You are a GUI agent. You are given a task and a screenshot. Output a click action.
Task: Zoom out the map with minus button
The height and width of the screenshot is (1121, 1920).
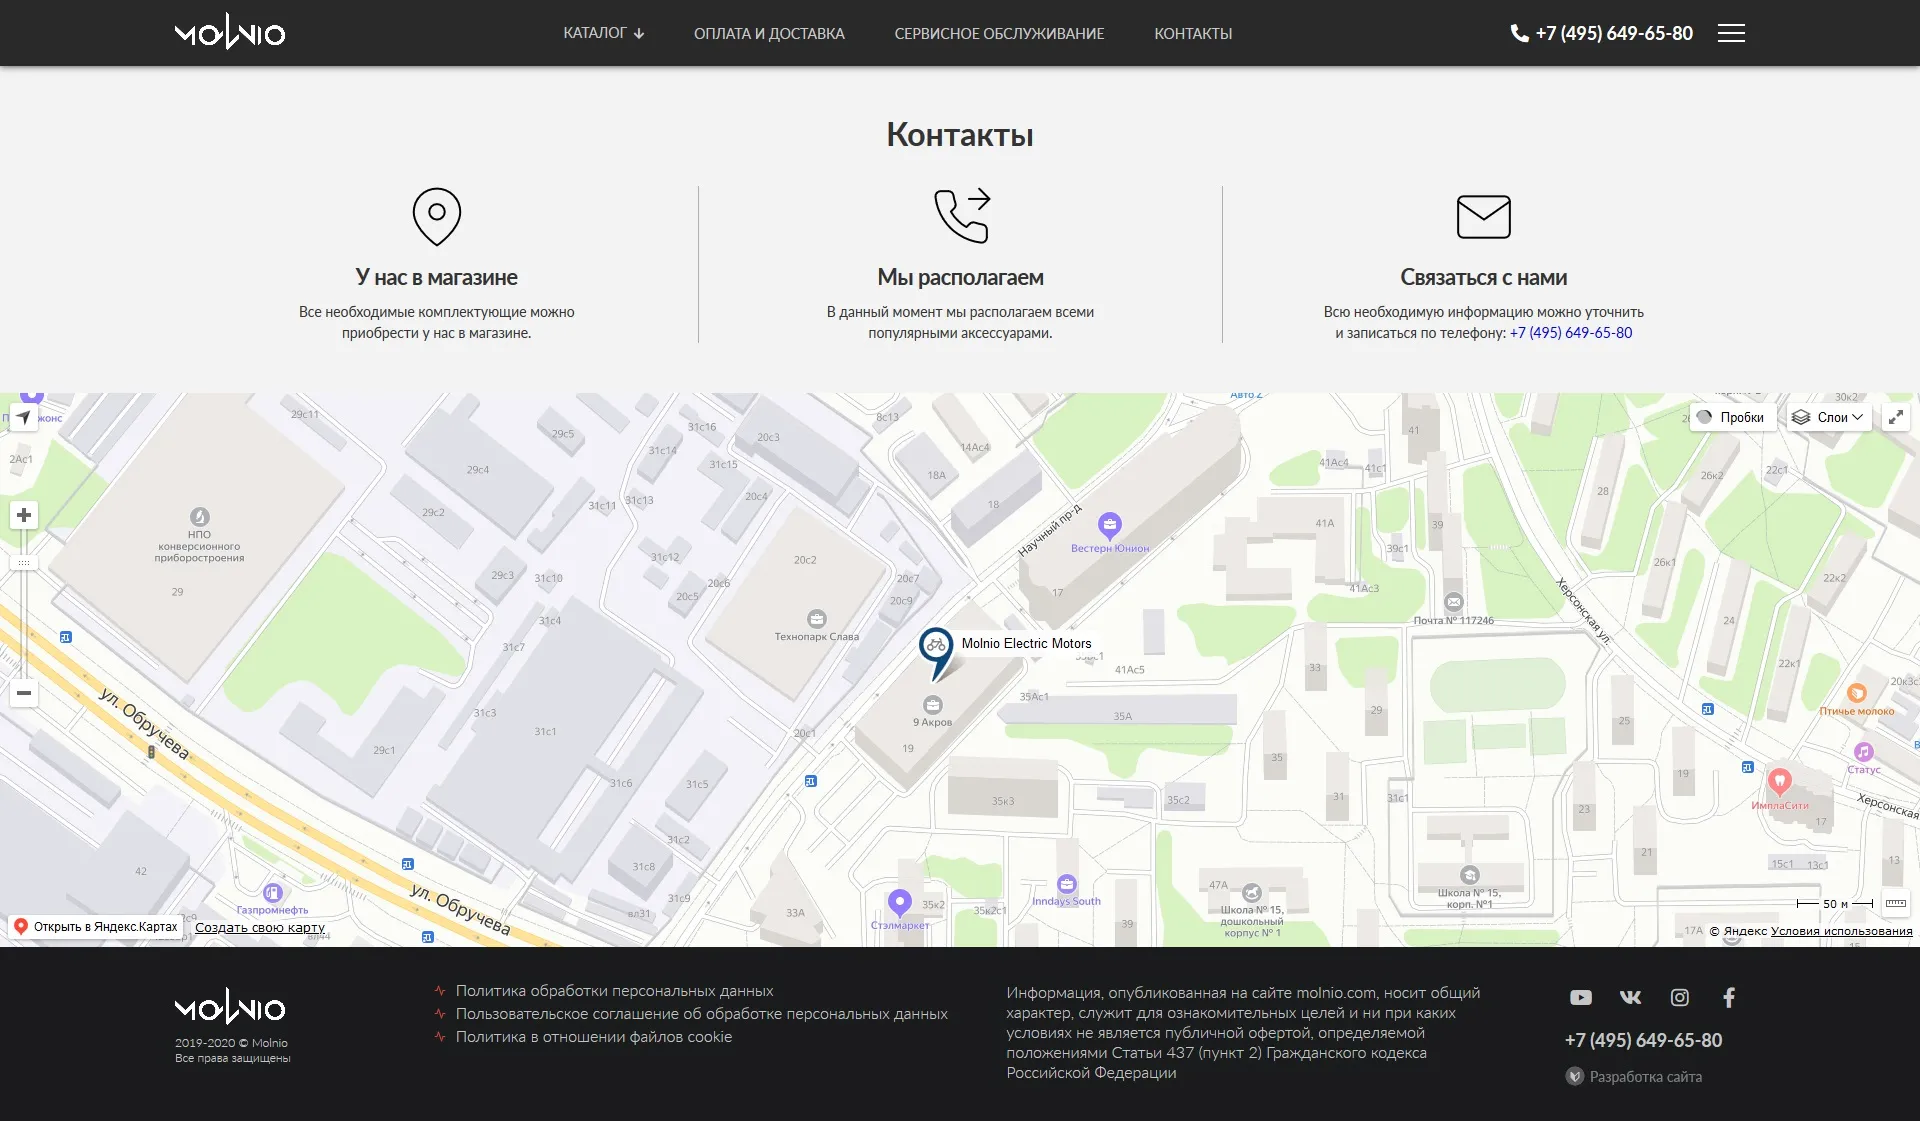[24, 692]
